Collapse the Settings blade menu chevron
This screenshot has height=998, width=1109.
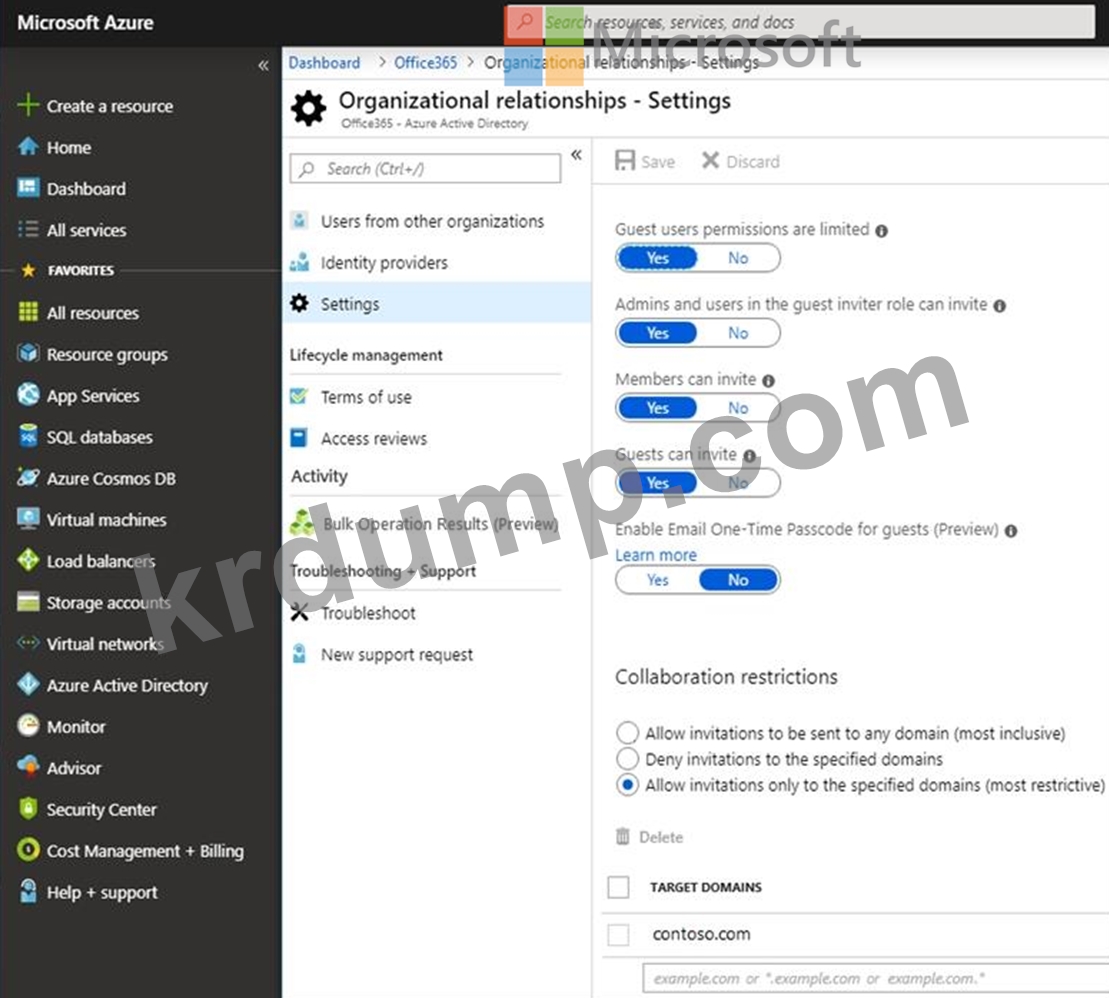pos(576,155)
